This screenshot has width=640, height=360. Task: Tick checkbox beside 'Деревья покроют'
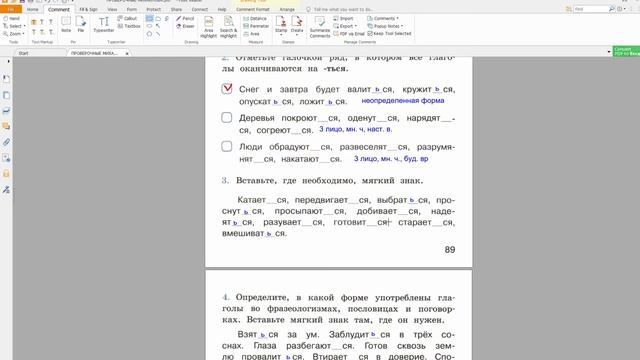(227, 118)
